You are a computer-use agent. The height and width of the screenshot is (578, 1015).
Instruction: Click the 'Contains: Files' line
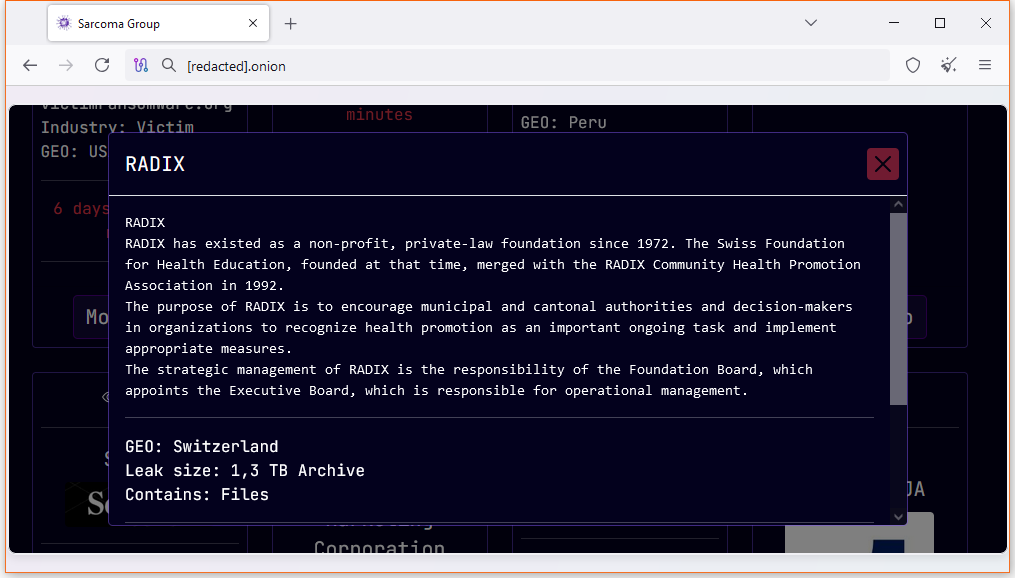(x=197, y=495)
